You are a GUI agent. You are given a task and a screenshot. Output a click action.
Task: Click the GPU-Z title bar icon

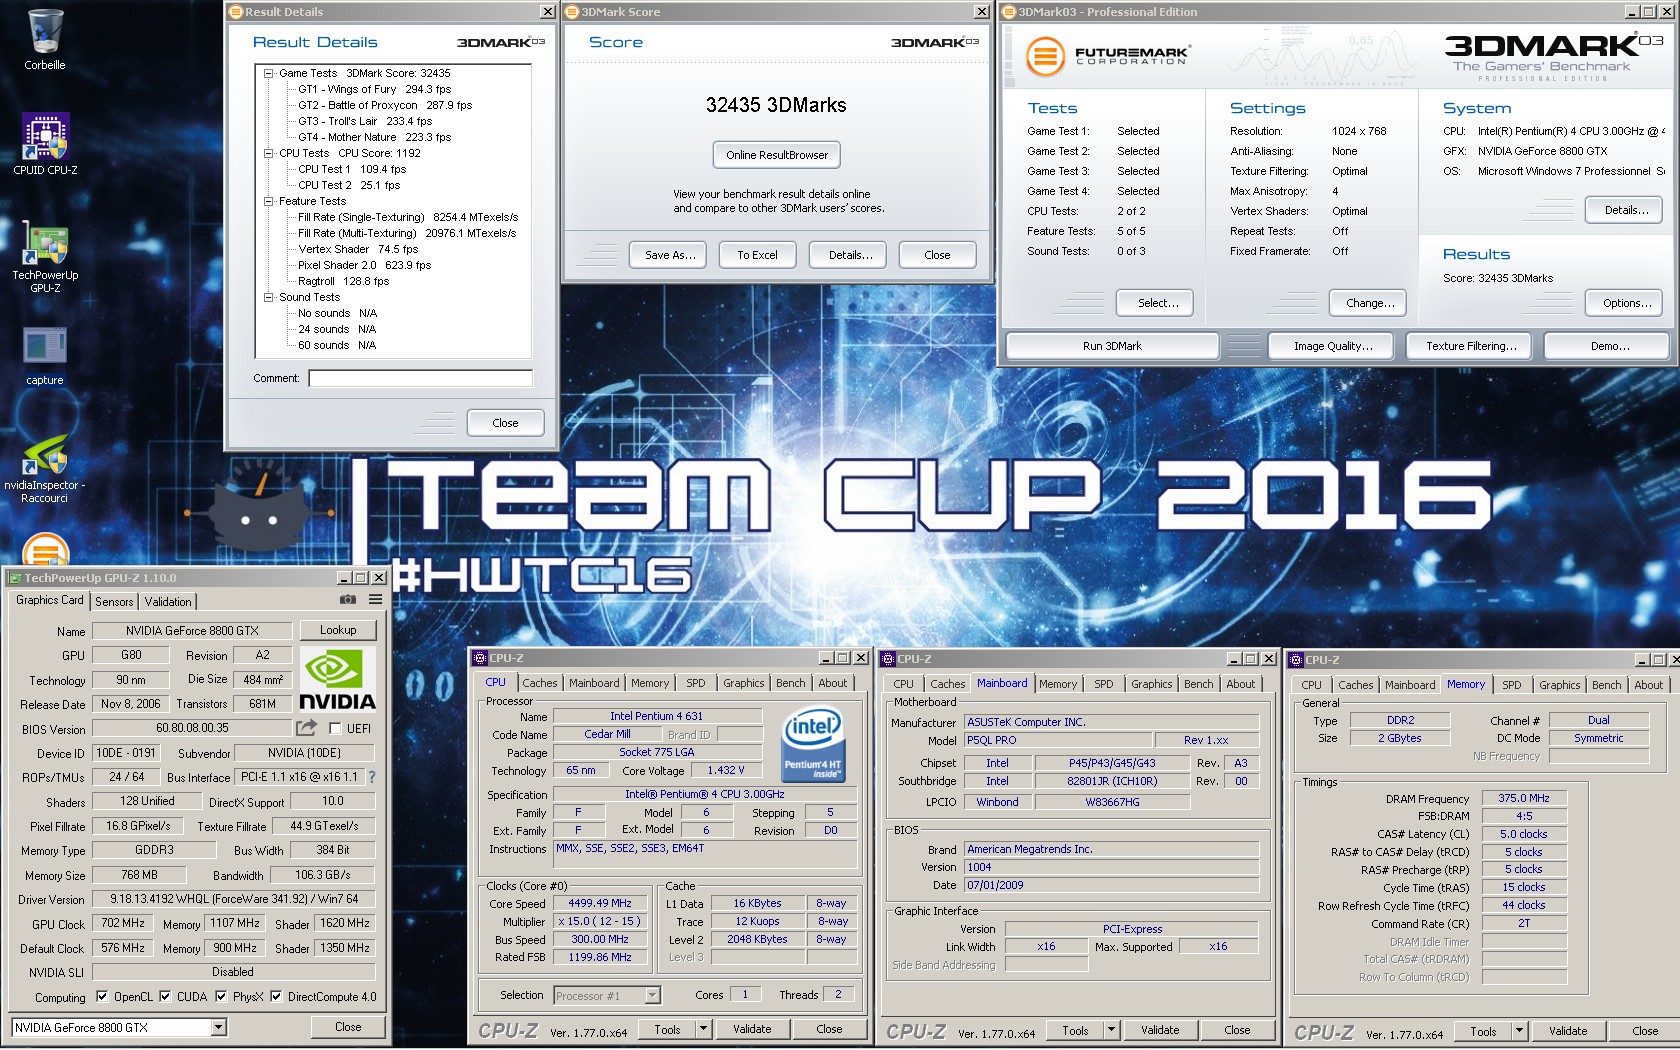(x=15, y=578)
